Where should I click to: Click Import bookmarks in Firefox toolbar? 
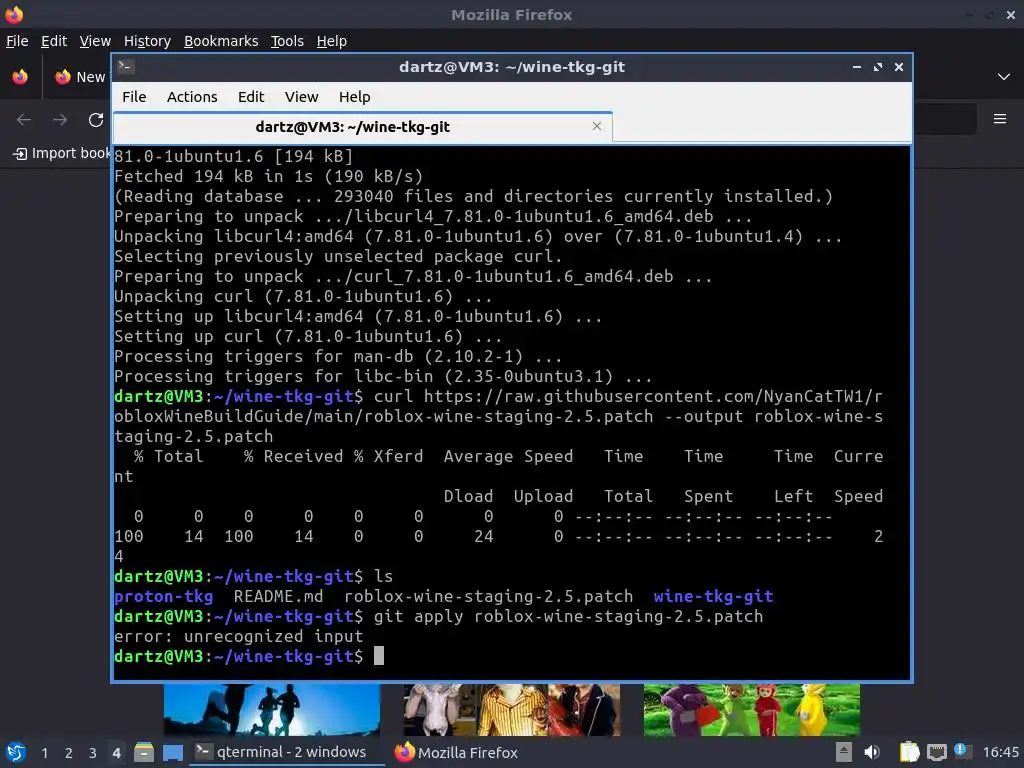pyautogui.click(x=62, y=153)
